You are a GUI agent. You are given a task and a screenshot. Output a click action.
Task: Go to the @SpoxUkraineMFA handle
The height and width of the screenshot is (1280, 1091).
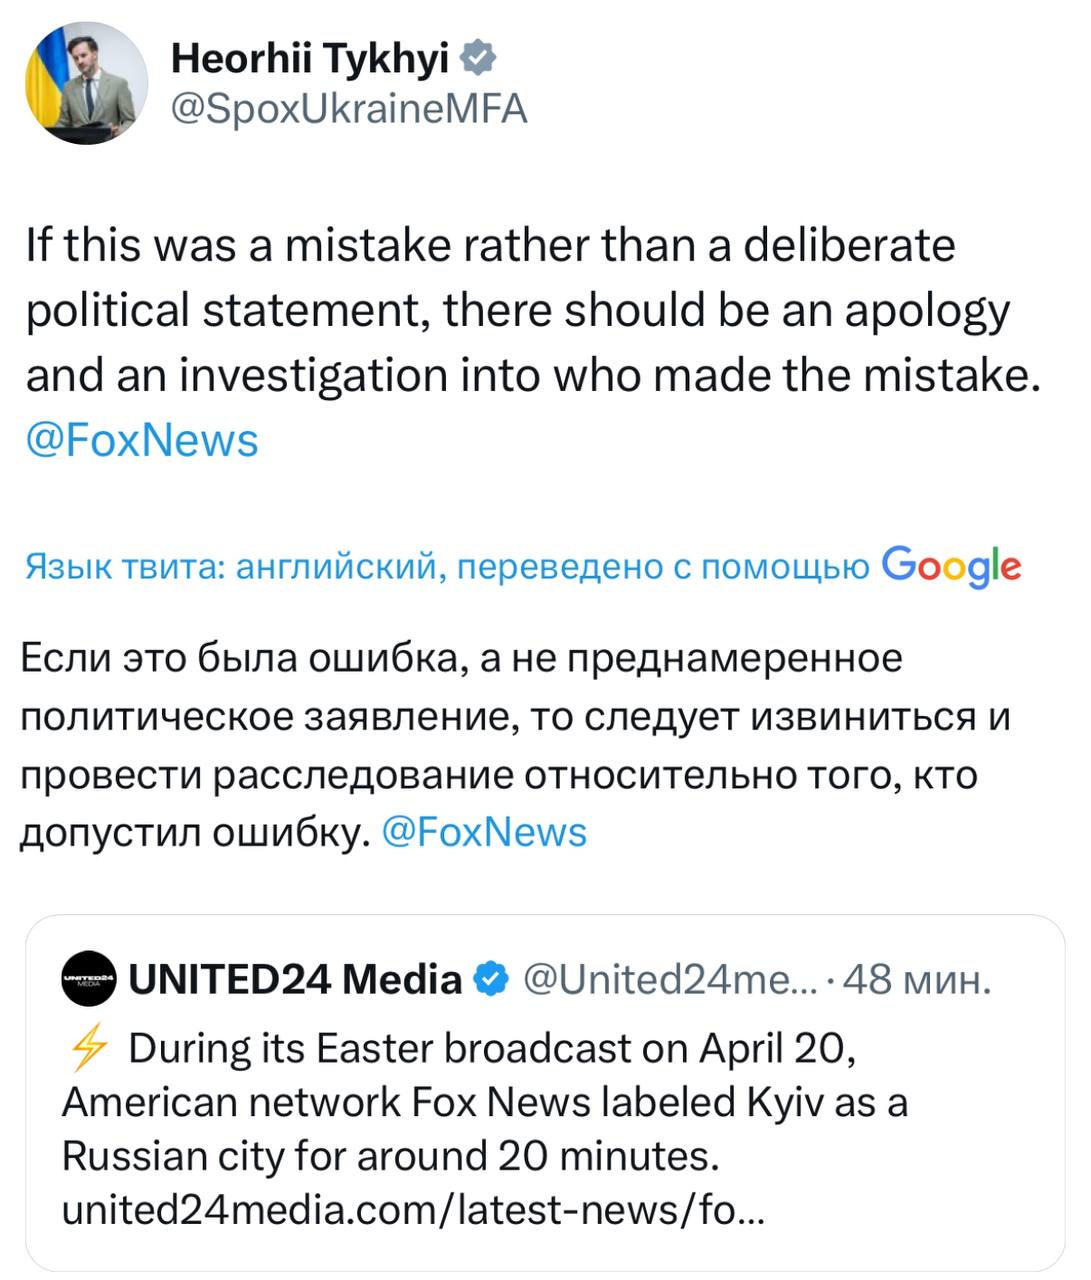point(349,108)
